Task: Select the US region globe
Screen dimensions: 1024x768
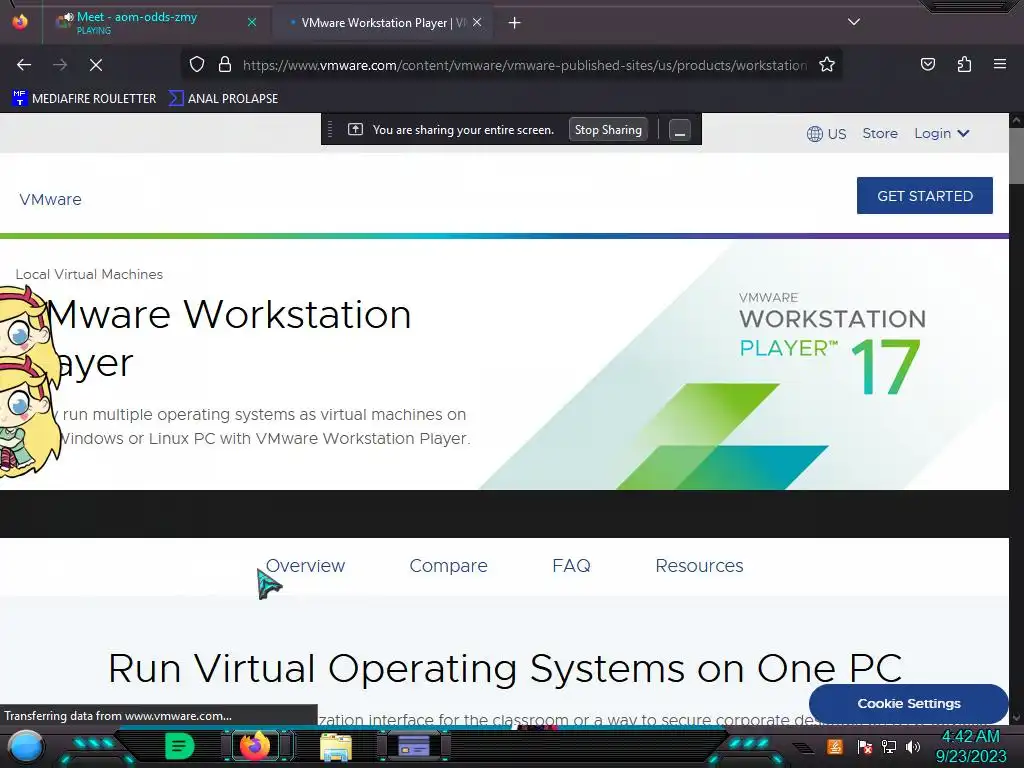Action: tap(826, 134)
